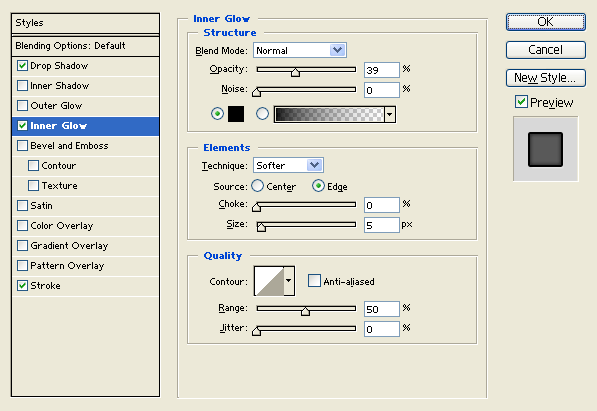
Task: Open Blending Options: Default
Action: pos(85,46)
